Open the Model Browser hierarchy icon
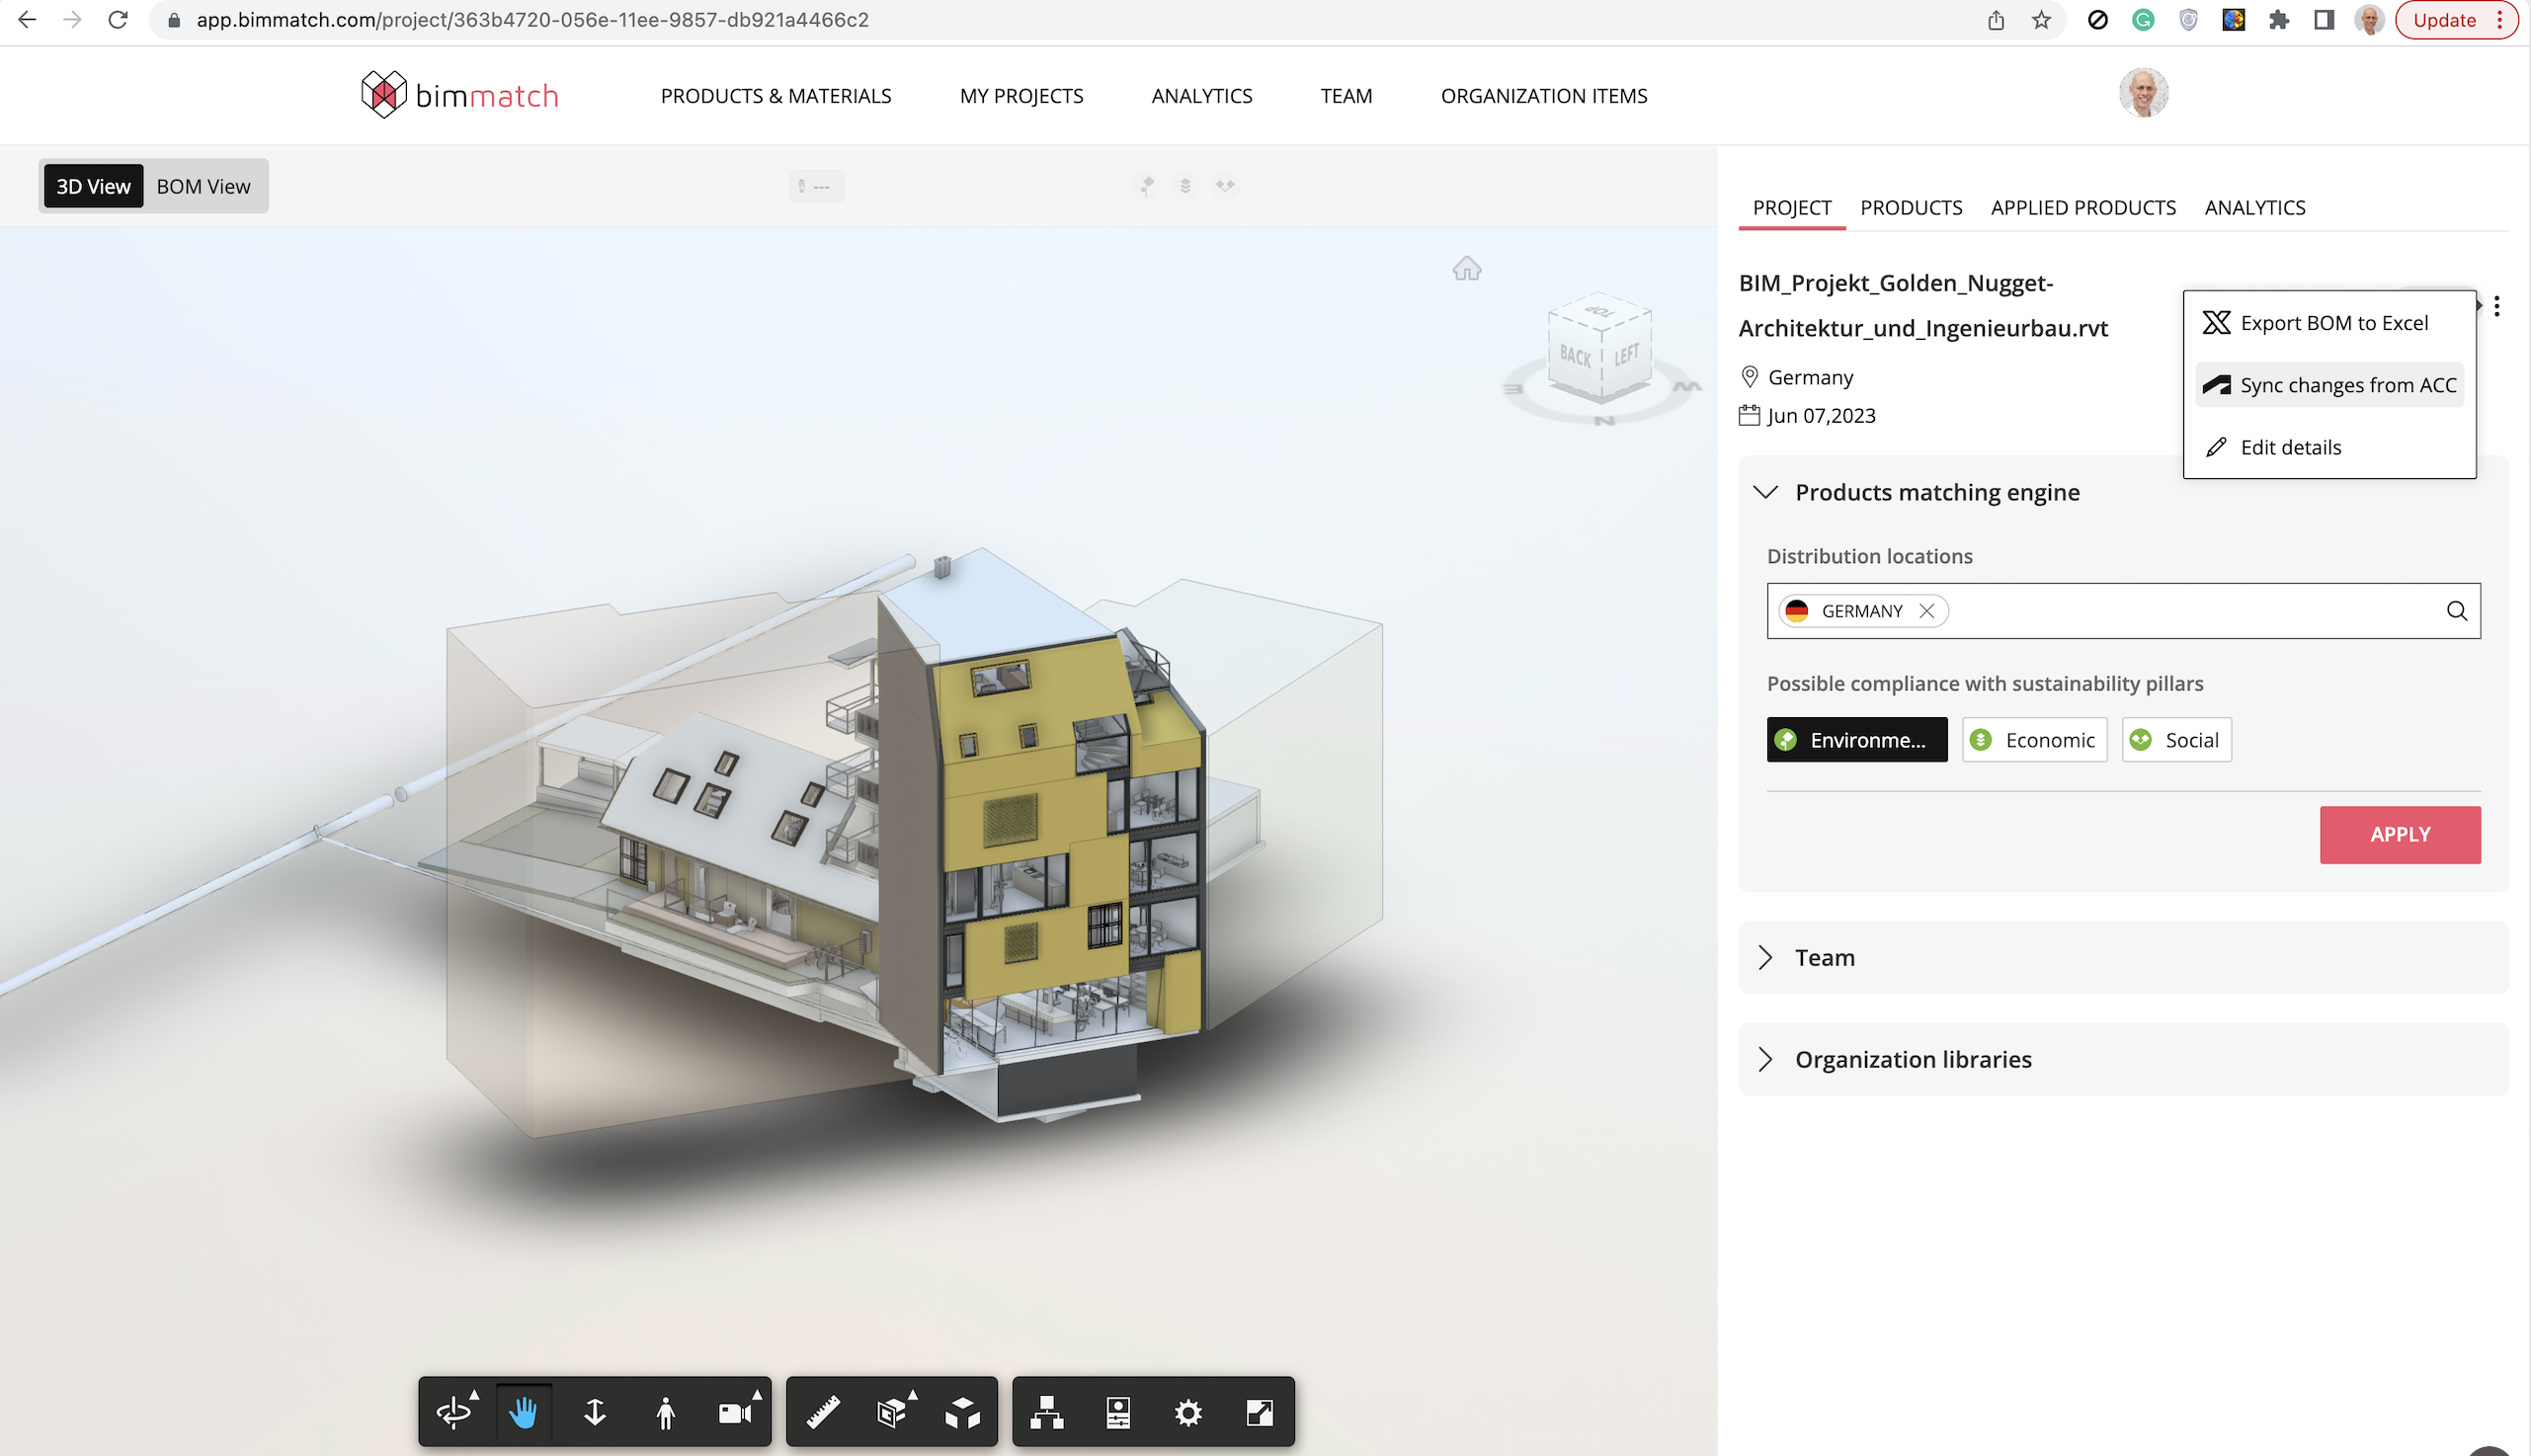The image size is (2531, 1456). point(1046,1411)
